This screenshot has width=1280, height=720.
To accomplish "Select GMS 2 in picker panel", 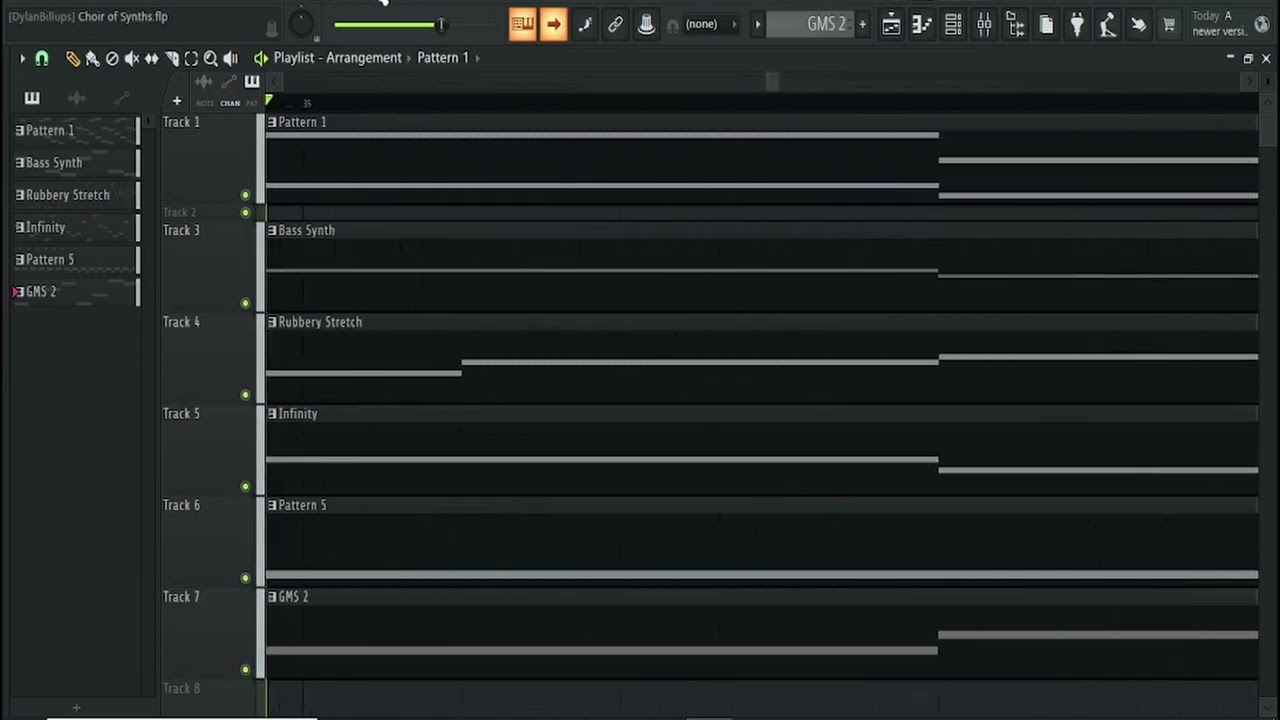I will (75, 292).
